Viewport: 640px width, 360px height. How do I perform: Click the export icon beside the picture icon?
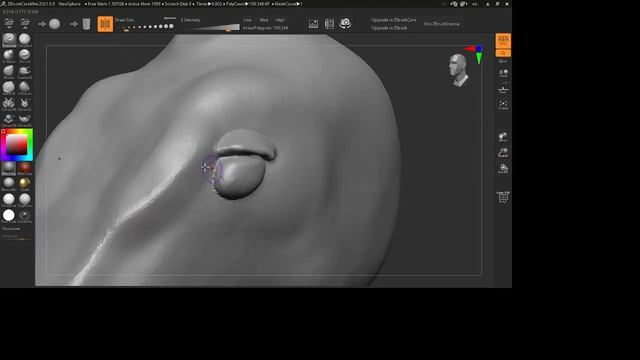(x=329, y=24)
